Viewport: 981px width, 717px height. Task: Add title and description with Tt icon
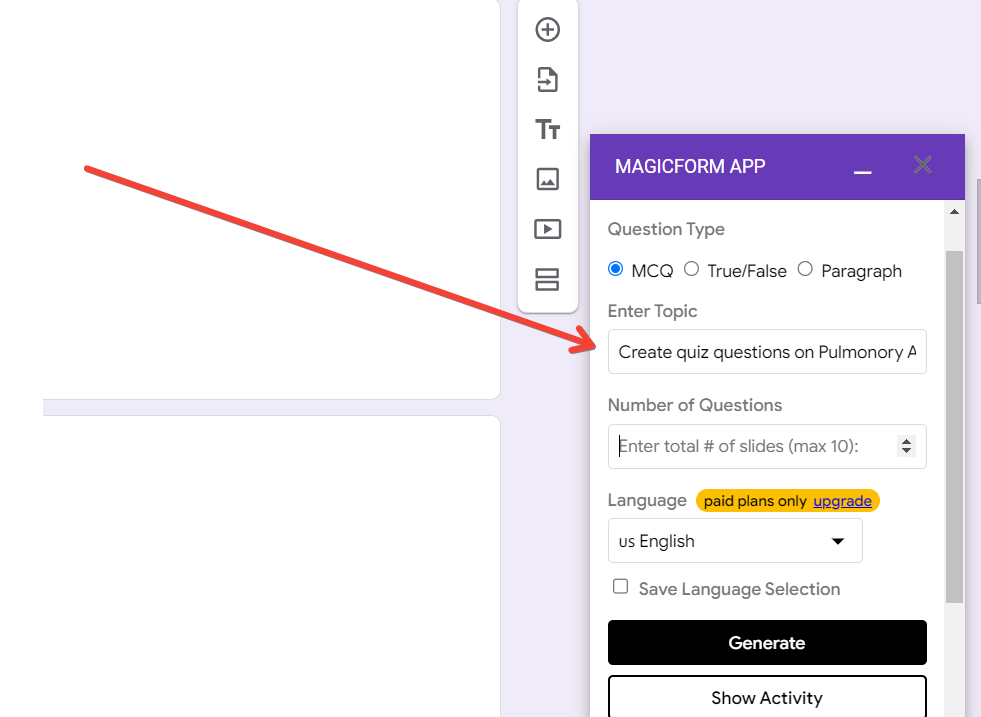(547, 130)
